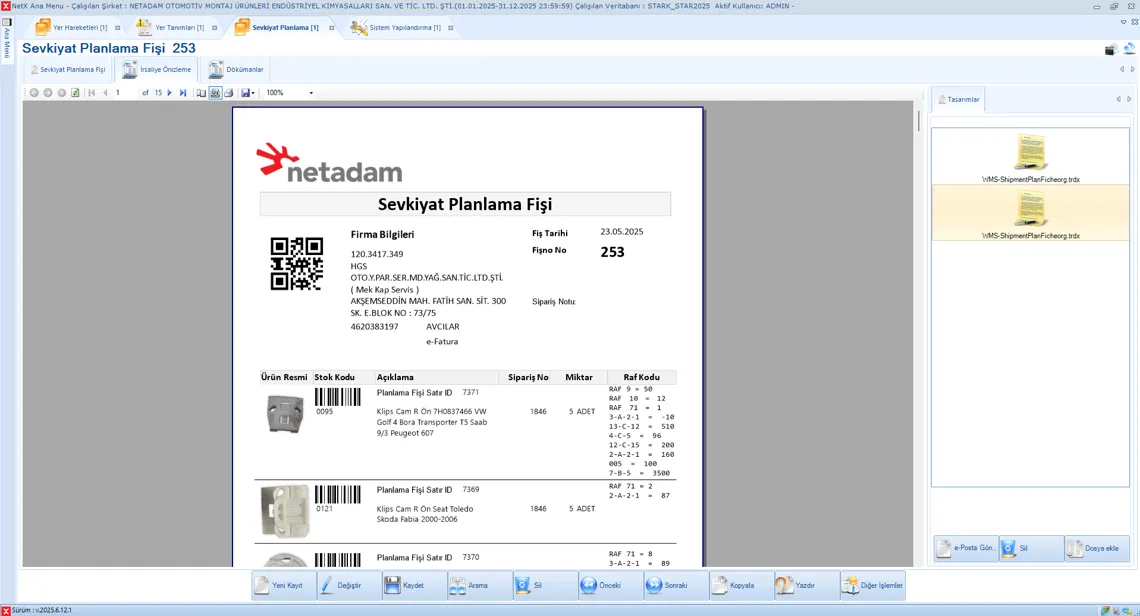Expand the Ana Menü side panel
Viewport: 1140px width, 616px height.
click(x=7, y=40)
